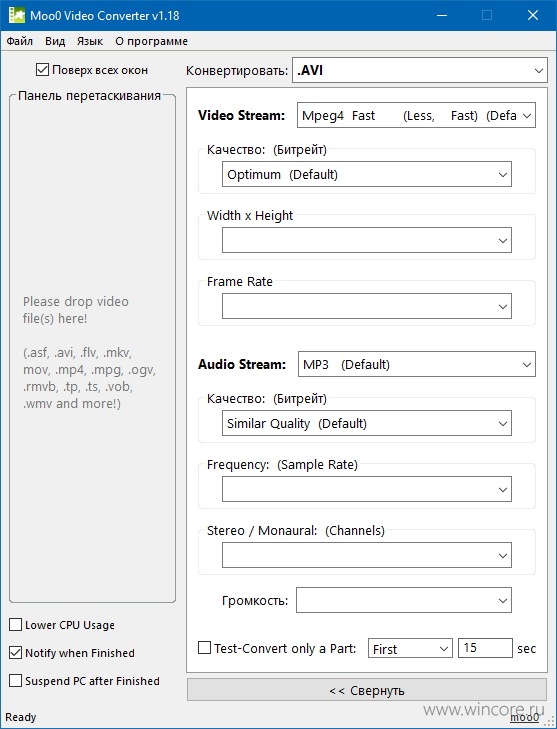Open the О программе menu
The width and height of the screenshot is (557, 729).
(152, 41)
